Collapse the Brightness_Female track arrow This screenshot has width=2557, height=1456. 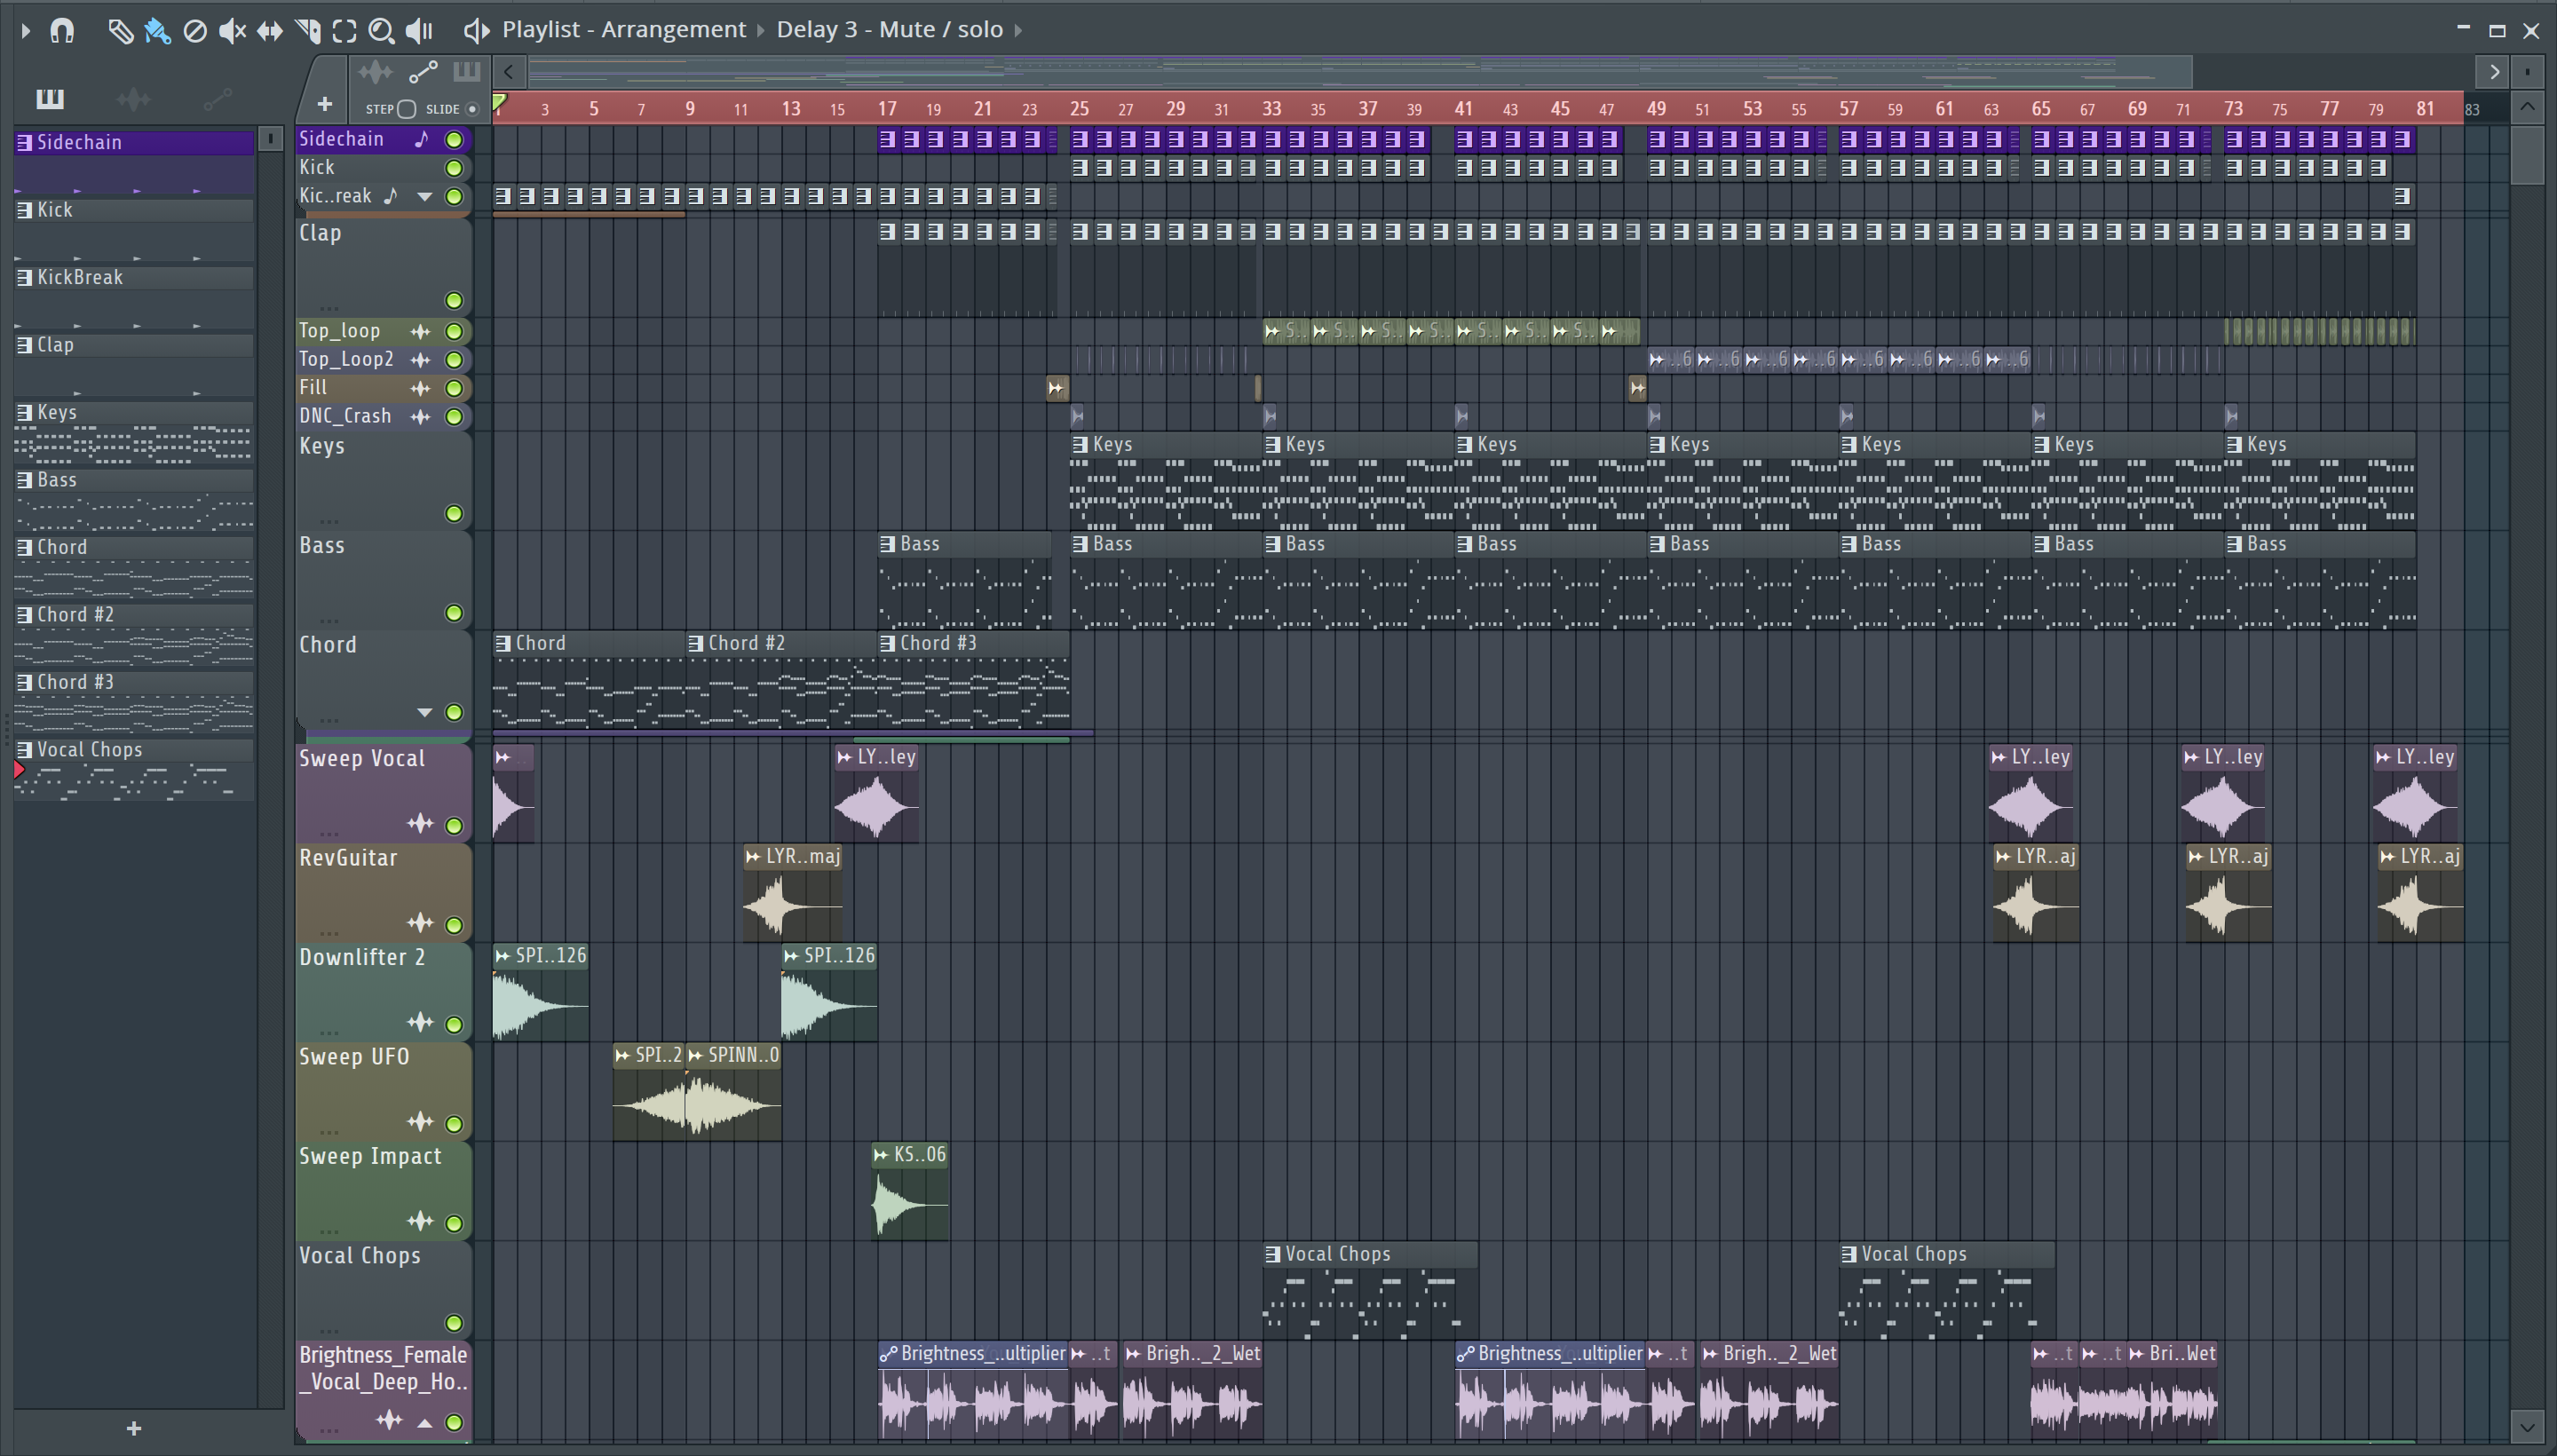(x=425, y=1422)
